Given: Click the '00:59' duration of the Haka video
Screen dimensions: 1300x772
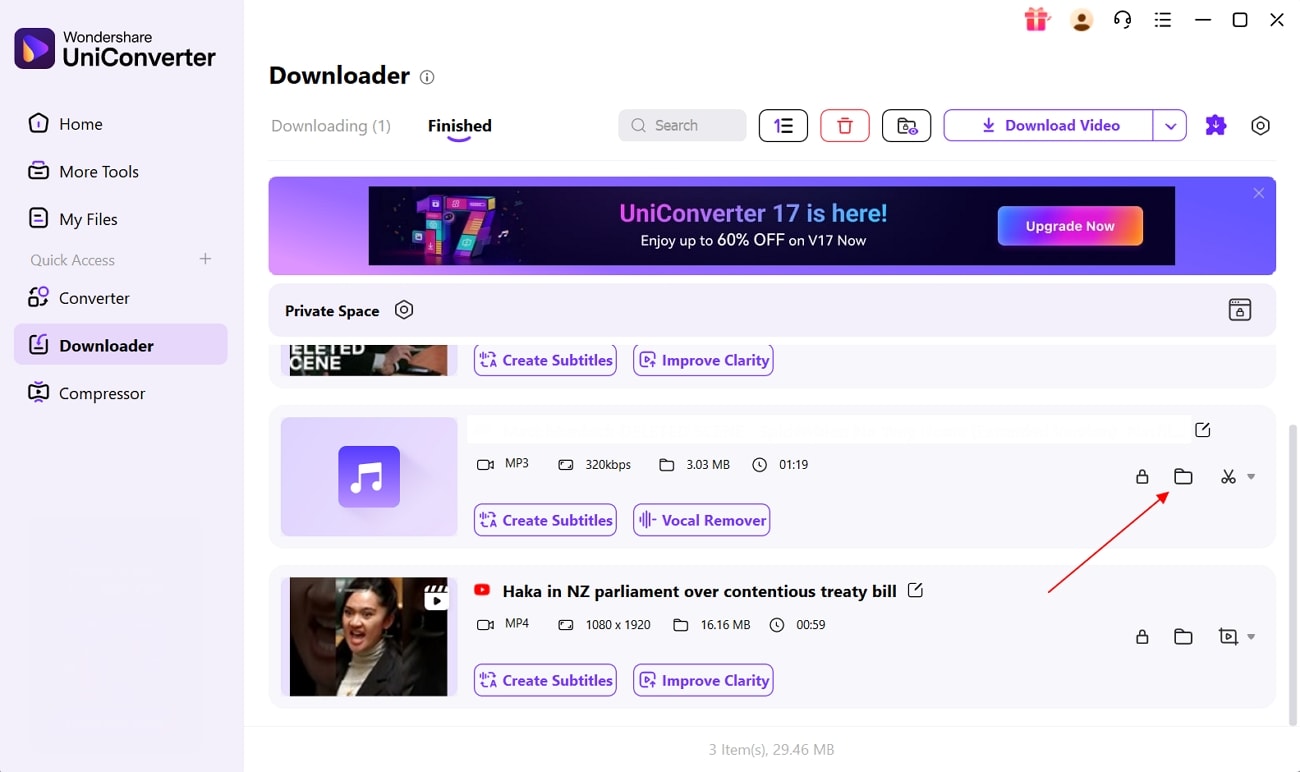Looking at the screenshot, I should [811, 625].
